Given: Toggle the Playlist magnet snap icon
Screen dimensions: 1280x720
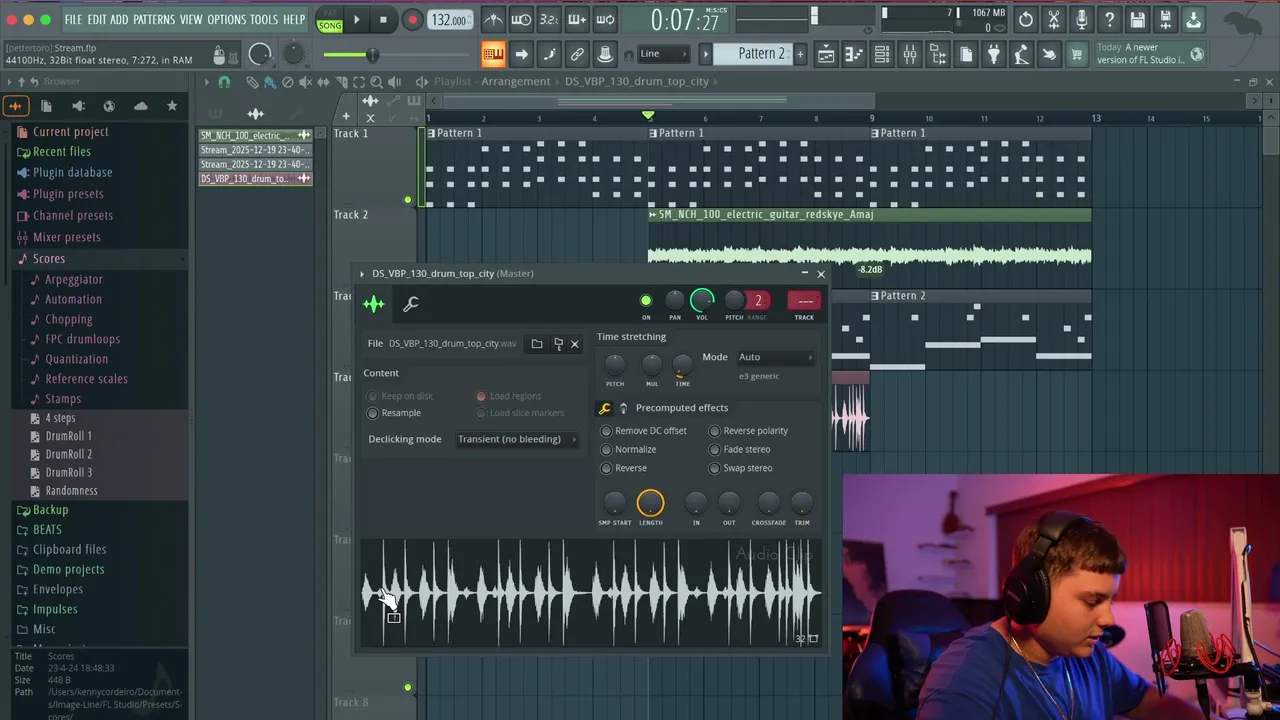Looking at the screenshot, I should pyautogui.click(x=224, y=82).
